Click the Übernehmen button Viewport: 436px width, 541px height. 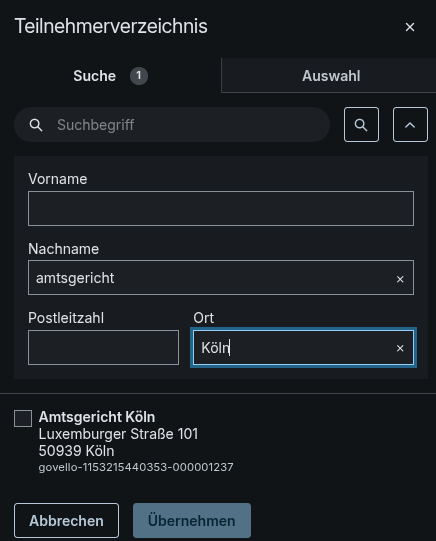192,520
